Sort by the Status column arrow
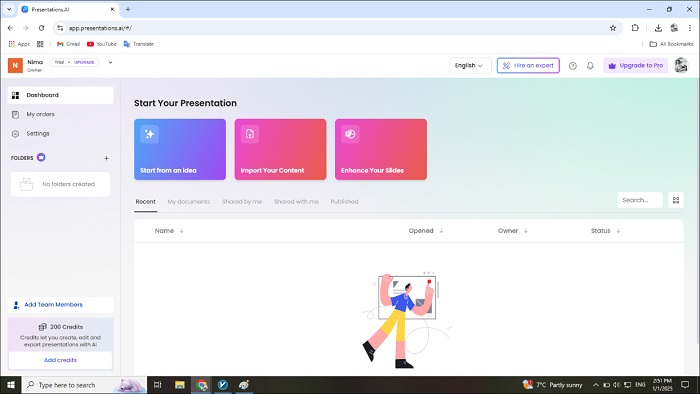Image resolution: width=700 pixels, height=394 pixels. point(618,231)
